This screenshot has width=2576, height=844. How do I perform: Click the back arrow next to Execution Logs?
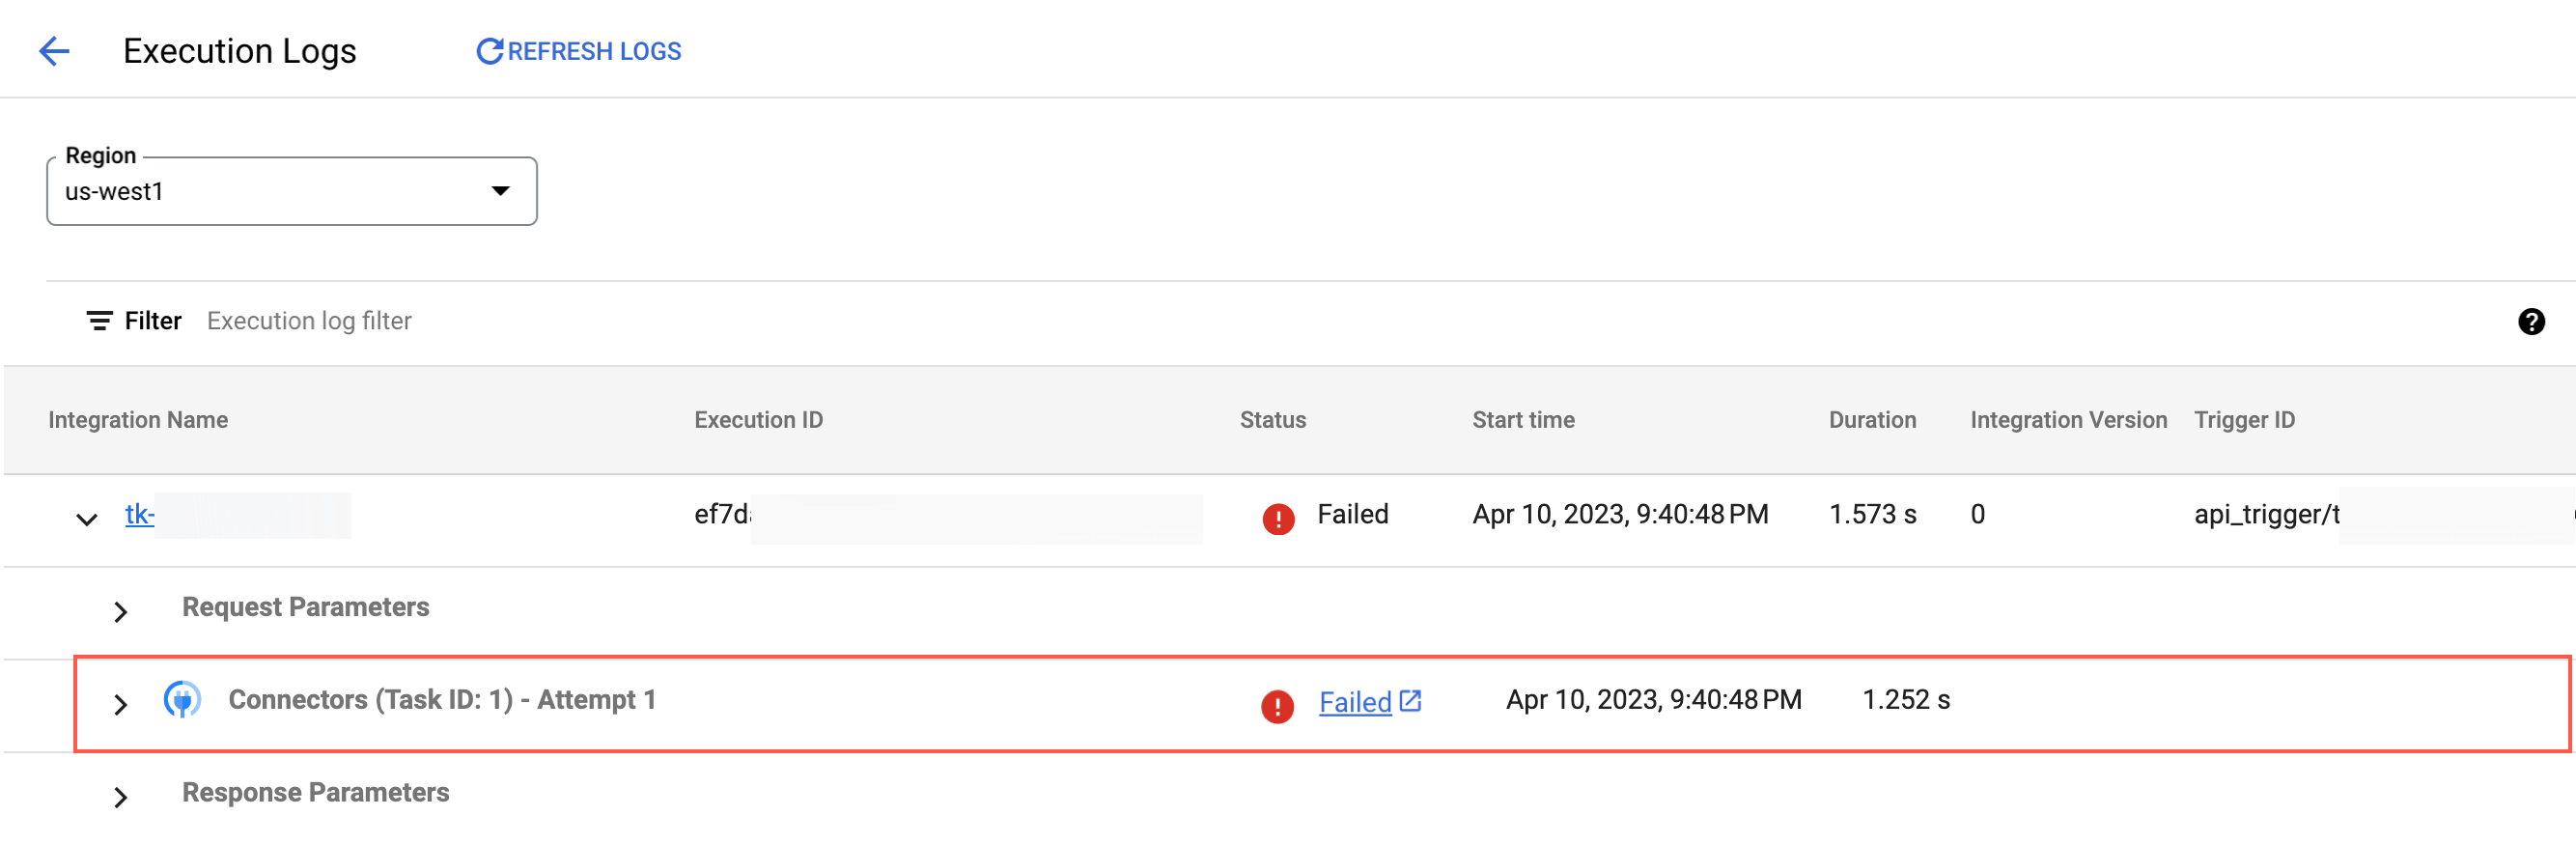pos(55,50)
